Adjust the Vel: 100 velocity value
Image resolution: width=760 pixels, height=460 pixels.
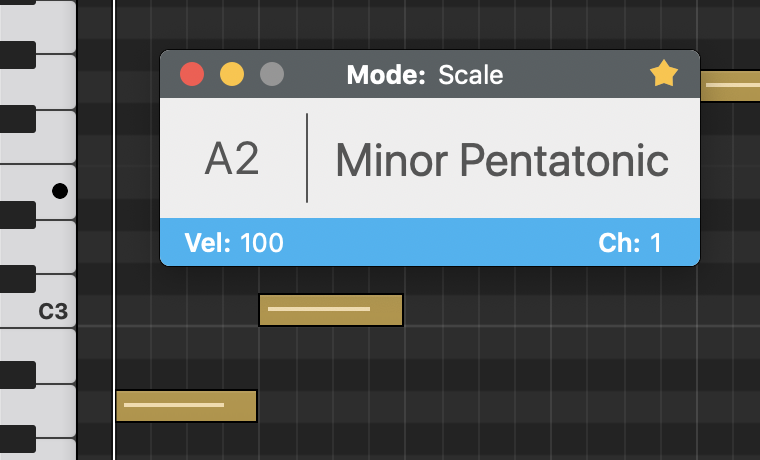(234, 242)
